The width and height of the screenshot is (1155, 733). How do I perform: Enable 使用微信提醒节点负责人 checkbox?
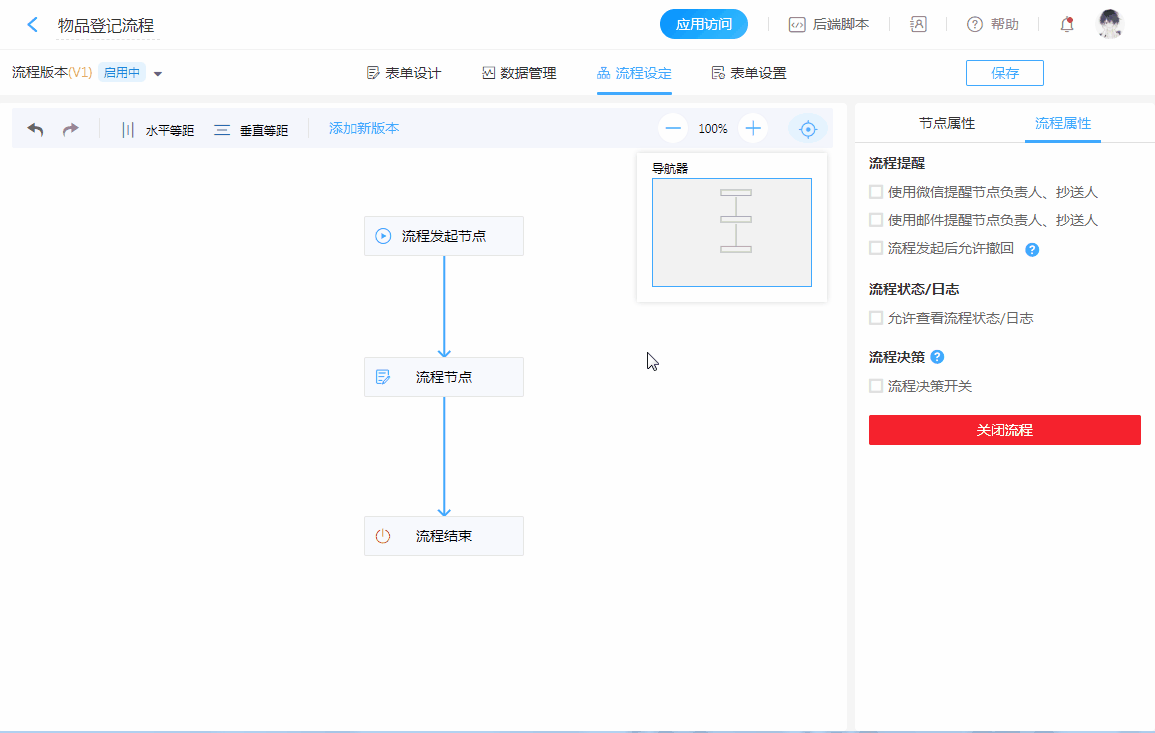[x=876, y=192]
